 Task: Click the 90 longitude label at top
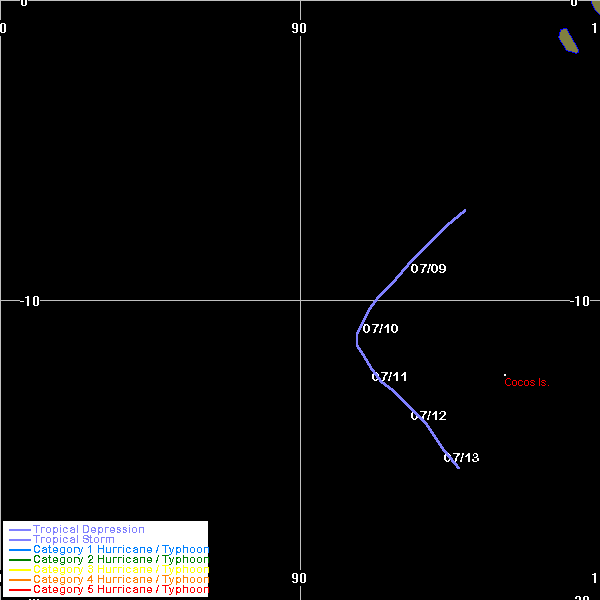pyautogui.click(x=298, y=28)
